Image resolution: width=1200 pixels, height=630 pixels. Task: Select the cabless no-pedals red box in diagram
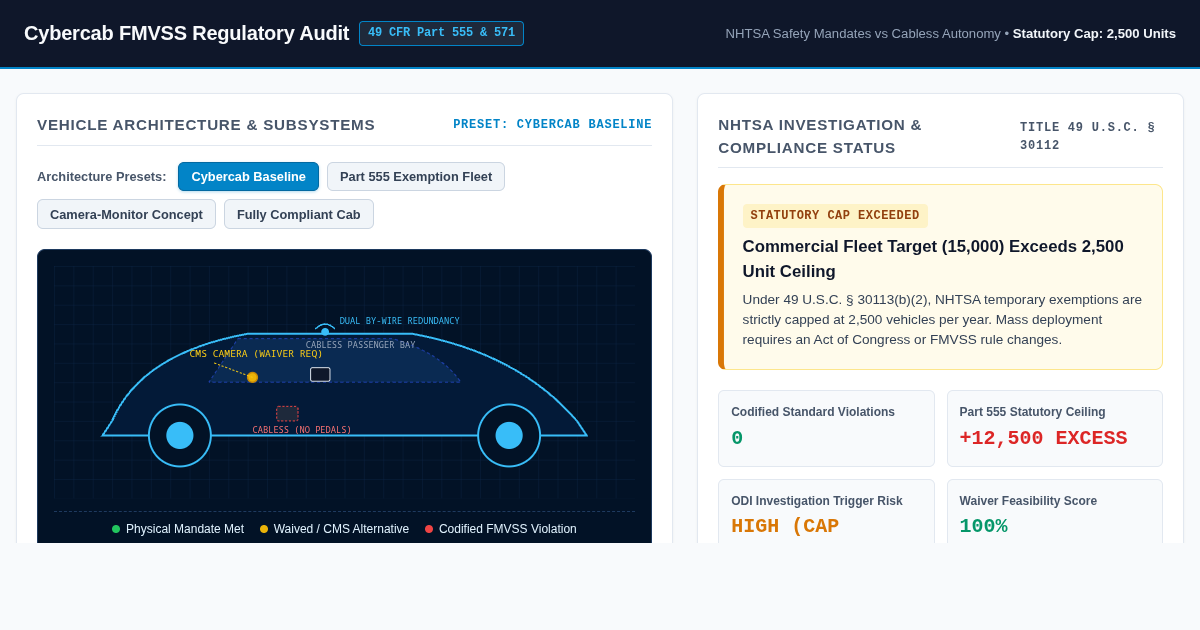287,413
